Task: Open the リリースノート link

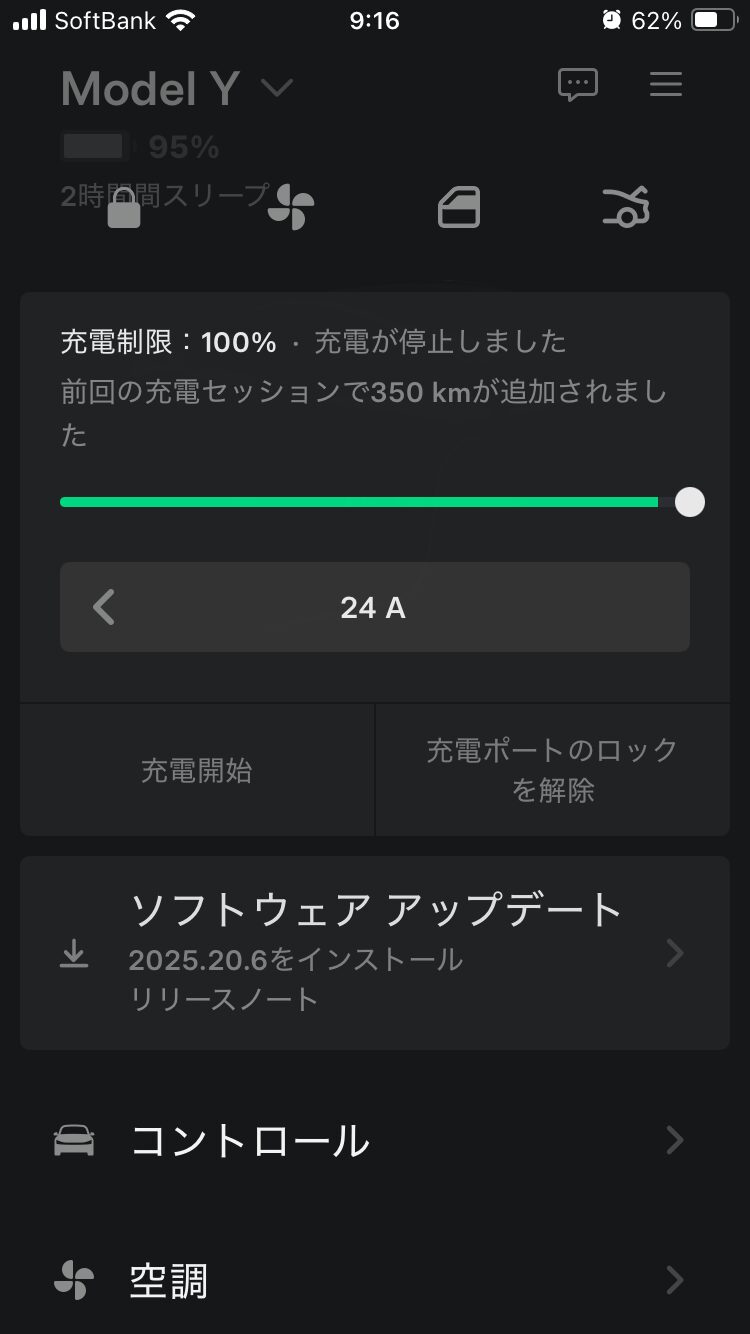Action: 224,998
